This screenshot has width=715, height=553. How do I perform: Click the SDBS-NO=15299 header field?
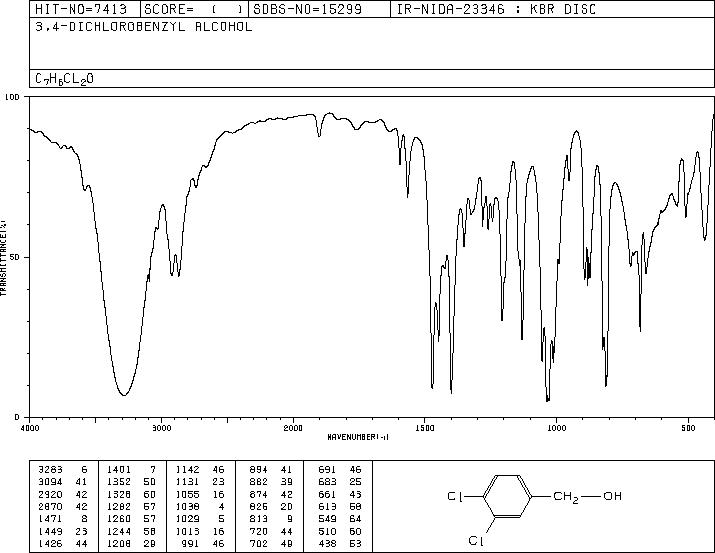[319, 9]
